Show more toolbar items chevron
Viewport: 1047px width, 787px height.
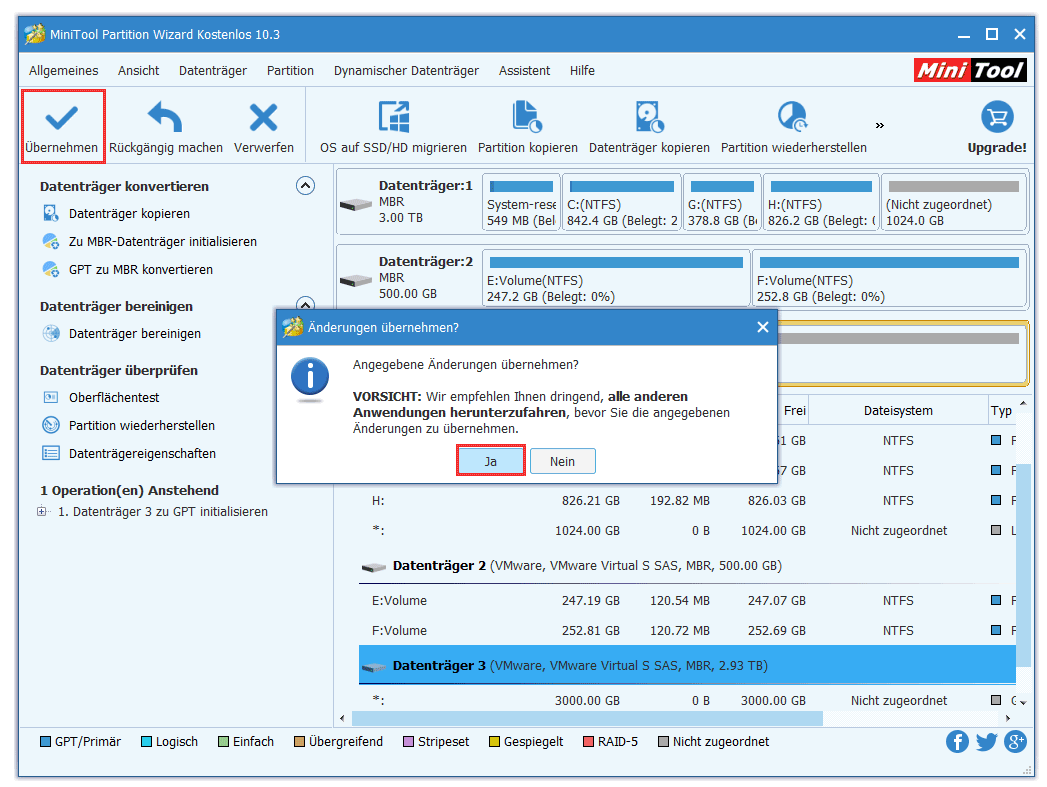879,125
